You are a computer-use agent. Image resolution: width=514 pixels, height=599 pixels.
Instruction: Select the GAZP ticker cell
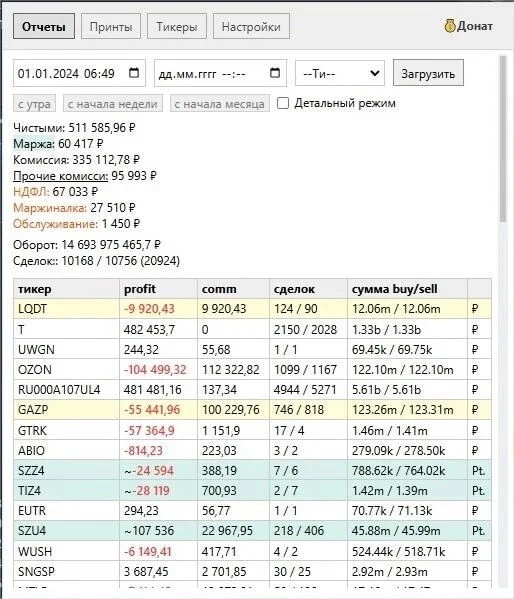pos(66,410)
